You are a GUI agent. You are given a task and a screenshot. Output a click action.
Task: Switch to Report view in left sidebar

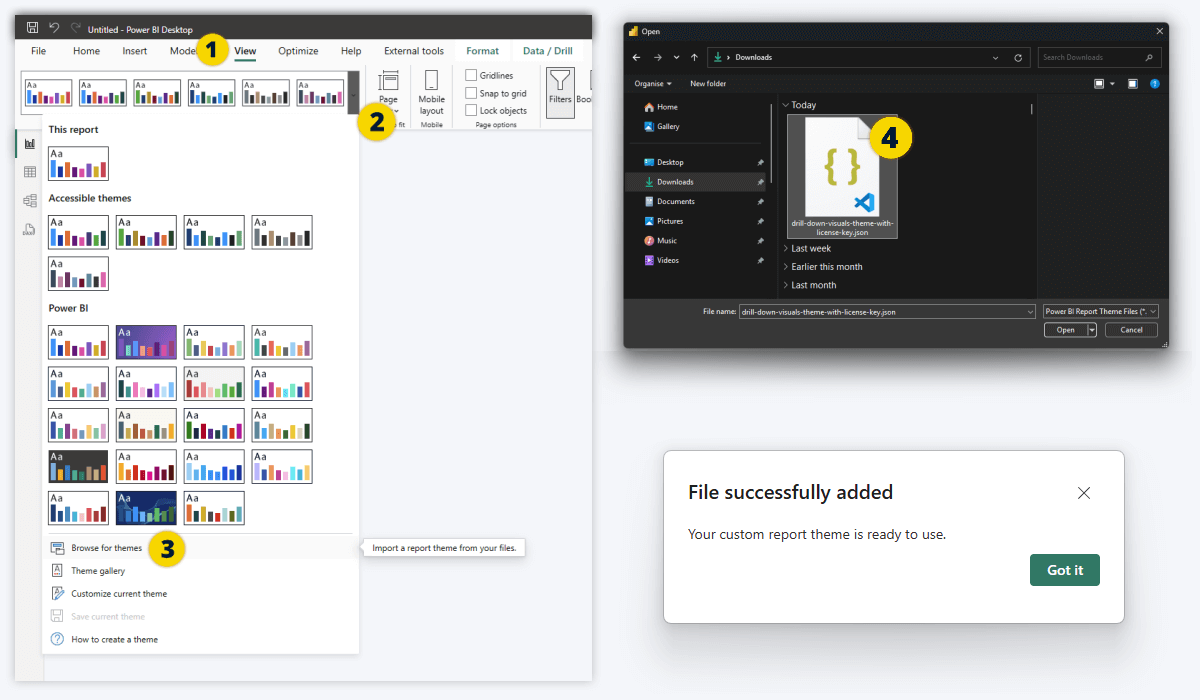pos(30,144)
